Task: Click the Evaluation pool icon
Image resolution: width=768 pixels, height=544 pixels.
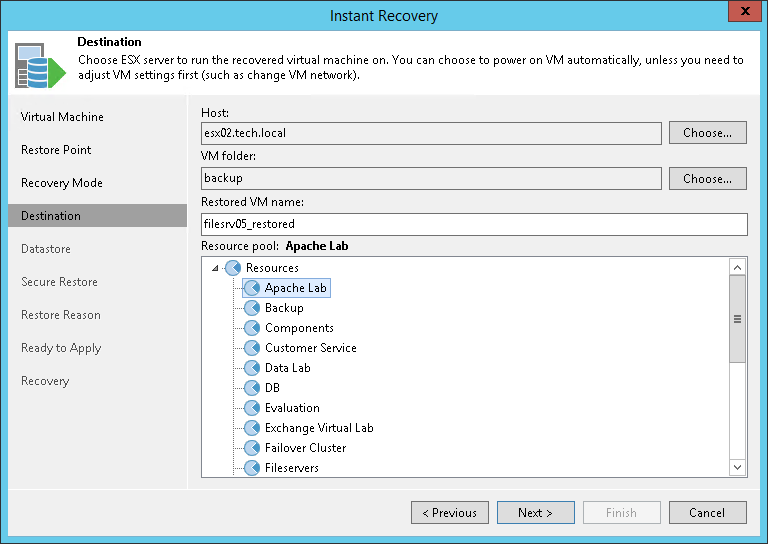Action: pos(252,408)
